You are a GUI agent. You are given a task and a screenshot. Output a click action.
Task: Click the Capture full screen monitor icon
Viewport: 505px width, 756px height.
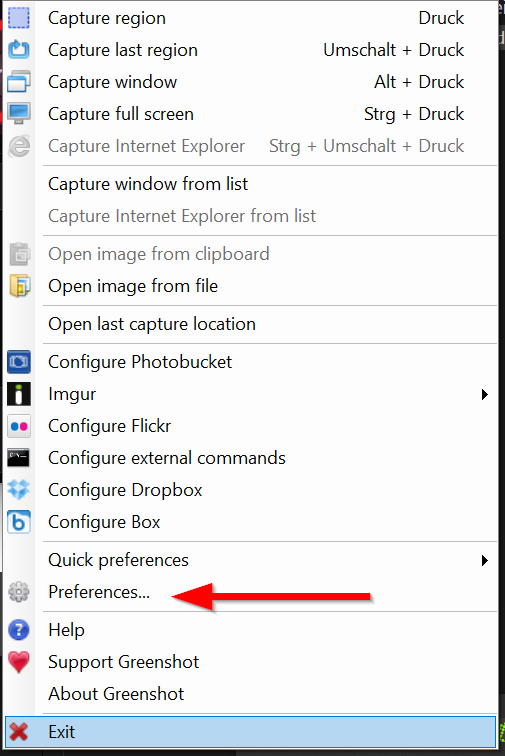(x=19, y=114)
